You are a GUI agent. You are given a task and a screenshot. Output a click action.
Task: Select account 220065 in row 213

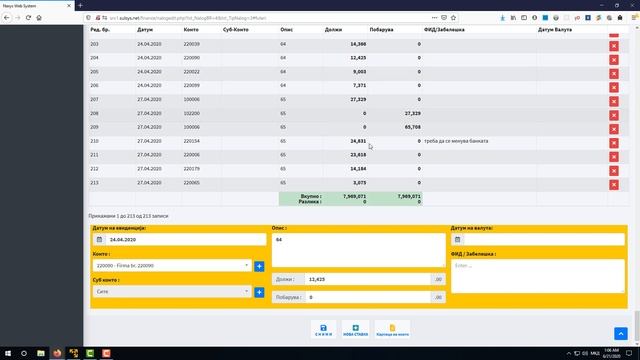click(x=191, y=182)
